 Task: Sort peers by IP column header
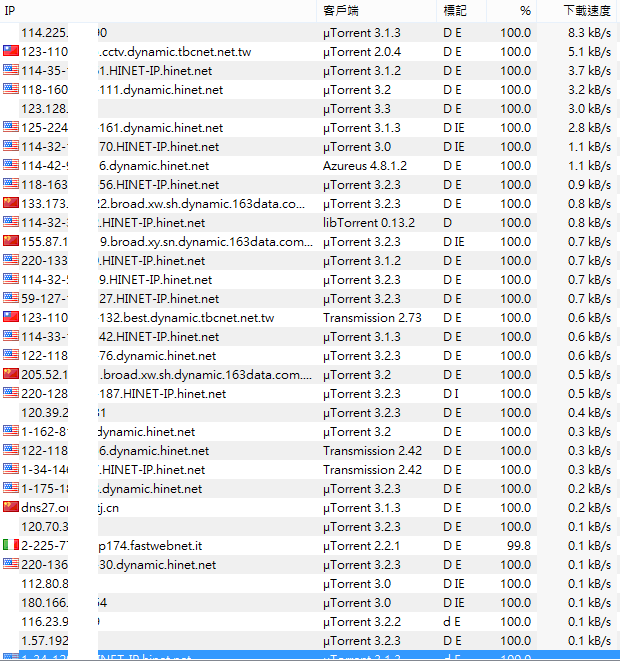pos(158,11)
